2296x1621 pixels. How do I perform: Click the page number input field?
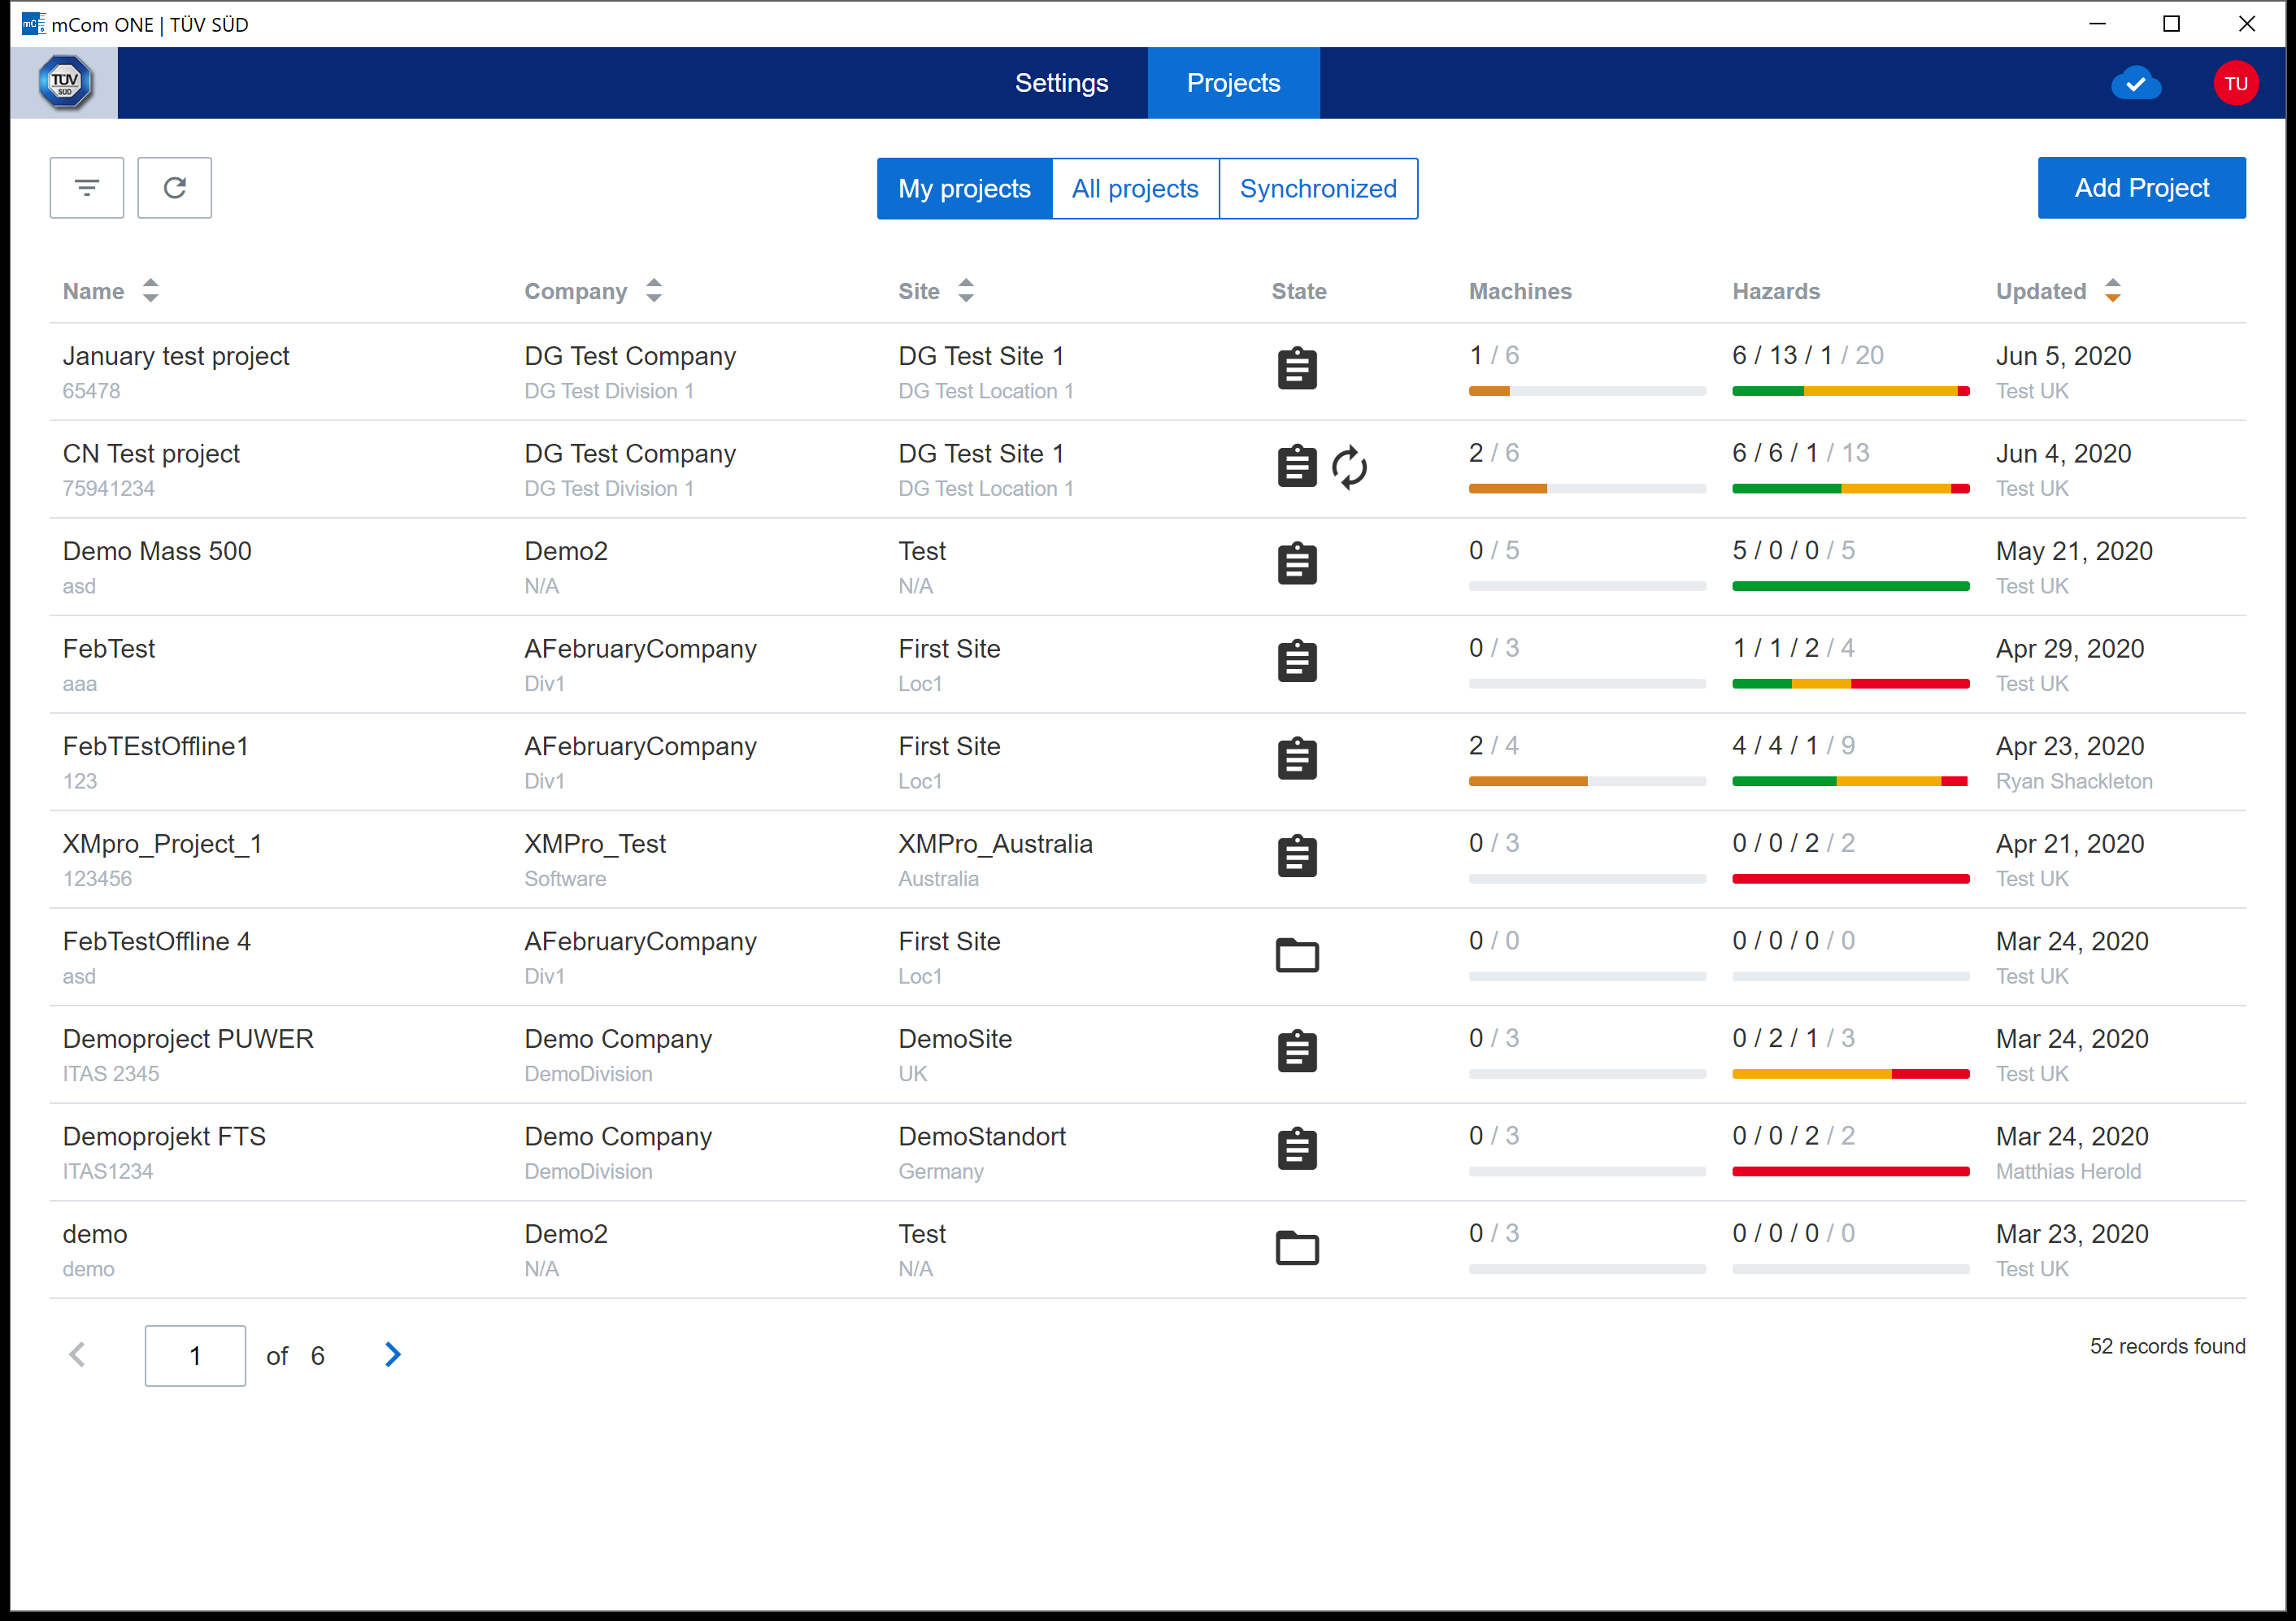195,1356
